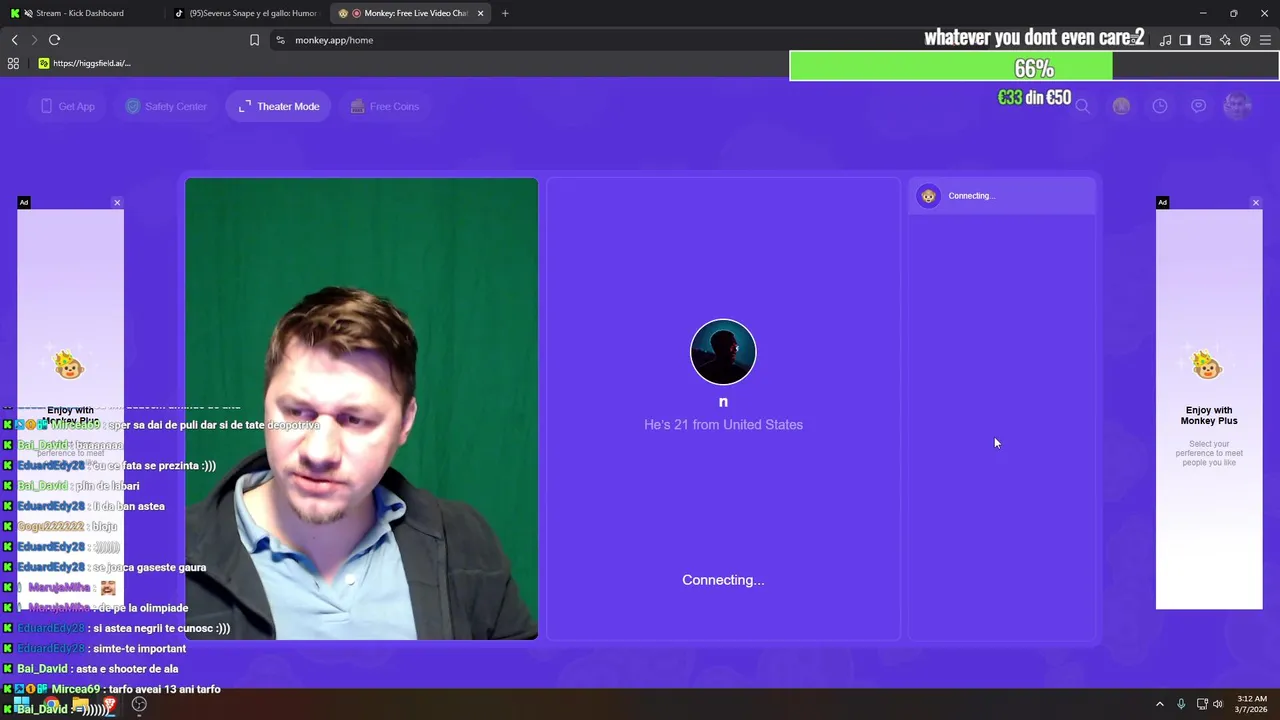Image resolution: width=1280 pixels, height=720 pixels.
Task: Click the Get App button
Action: tap(68, 106)
